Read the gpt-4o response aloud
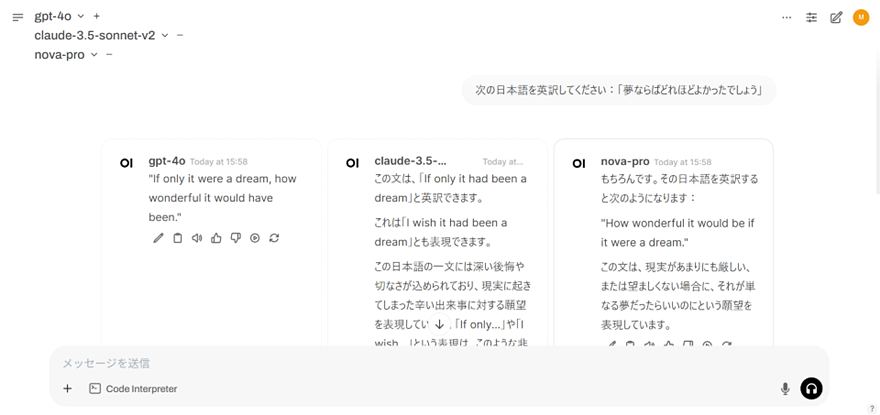This screenshot has height=415, width=880. pyautogui.click(x=197, y=238)
